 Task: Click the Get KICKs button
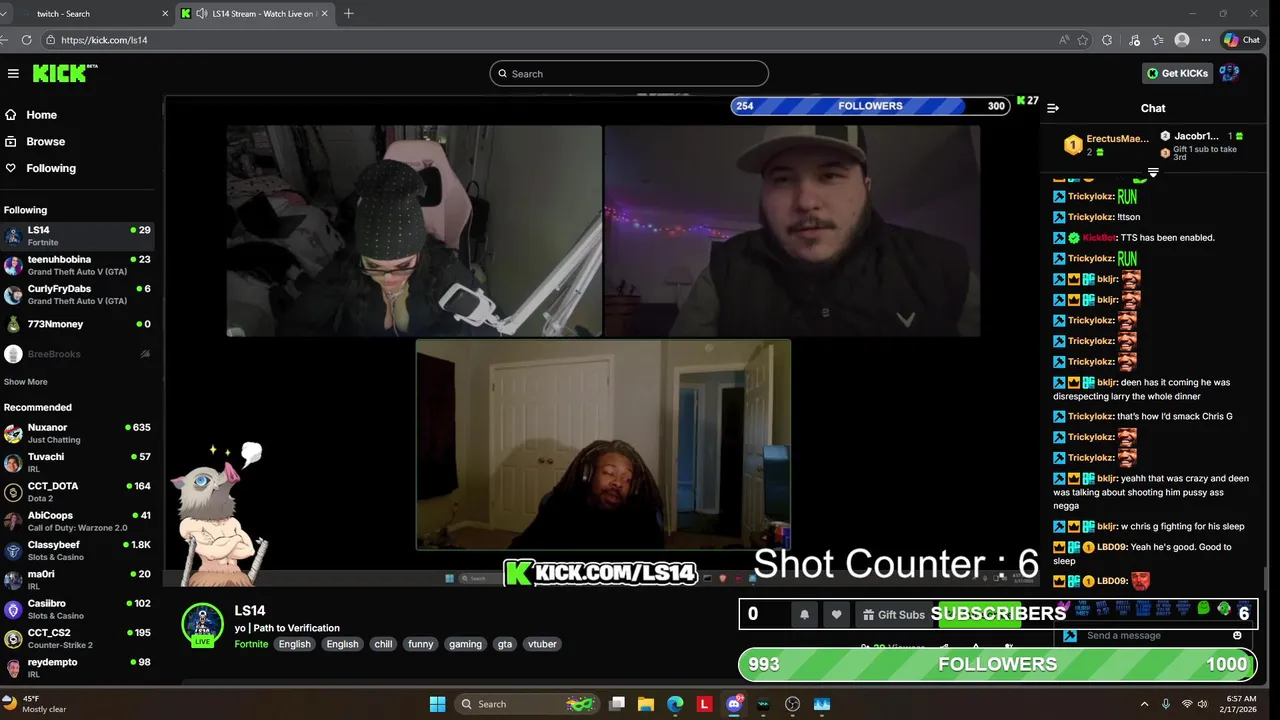(x=1178, y=73)
